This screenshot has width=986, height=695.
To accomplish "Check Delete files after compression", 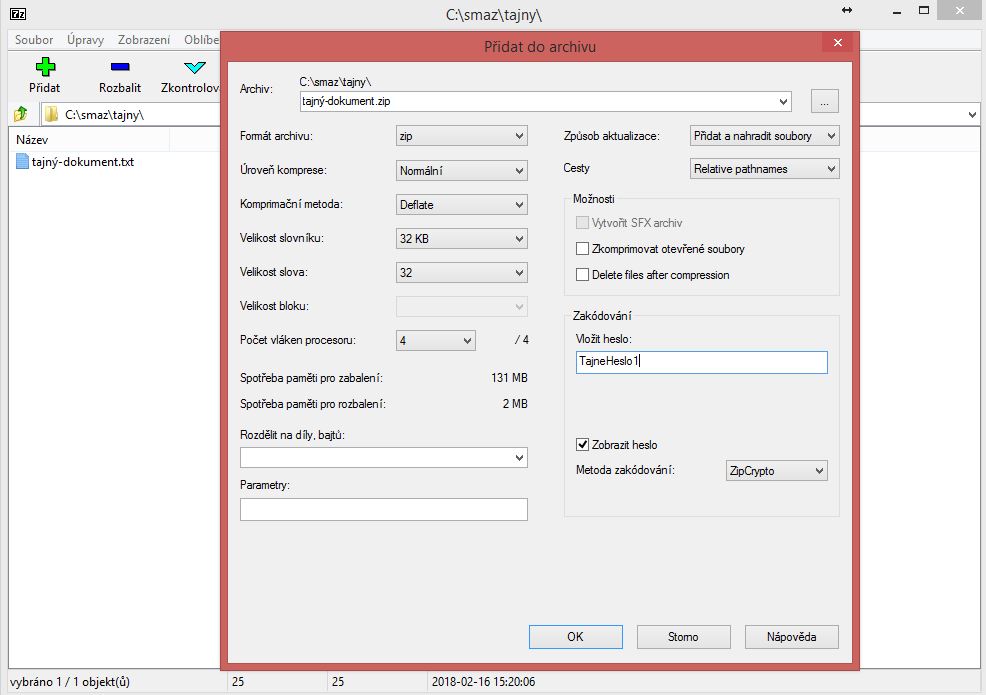I will 583,275.
